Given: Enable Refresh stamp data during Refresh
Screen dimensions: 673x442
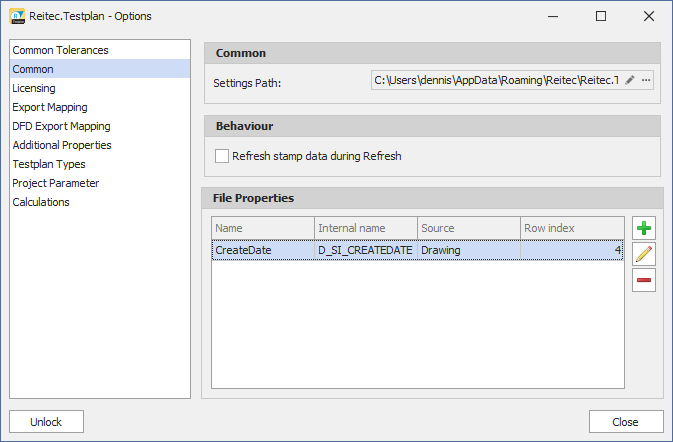Looking at the screenshot, I should pyautogui.click(x=222, y=156).
